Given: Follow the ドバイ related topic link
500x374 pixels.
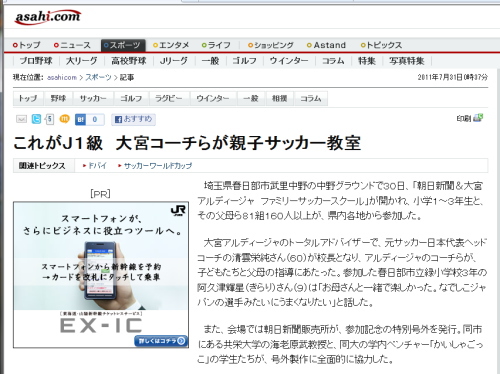Looking at the screenshot, I should [x=95, y=165].
